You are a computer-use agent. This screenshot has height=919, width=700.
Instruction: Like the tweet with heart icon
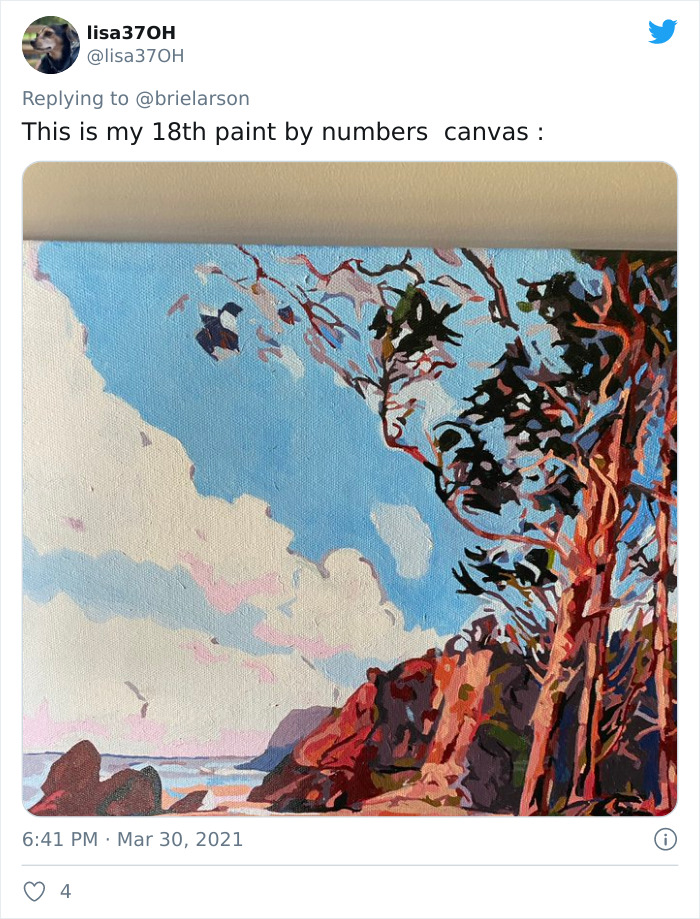click(34, 891)
